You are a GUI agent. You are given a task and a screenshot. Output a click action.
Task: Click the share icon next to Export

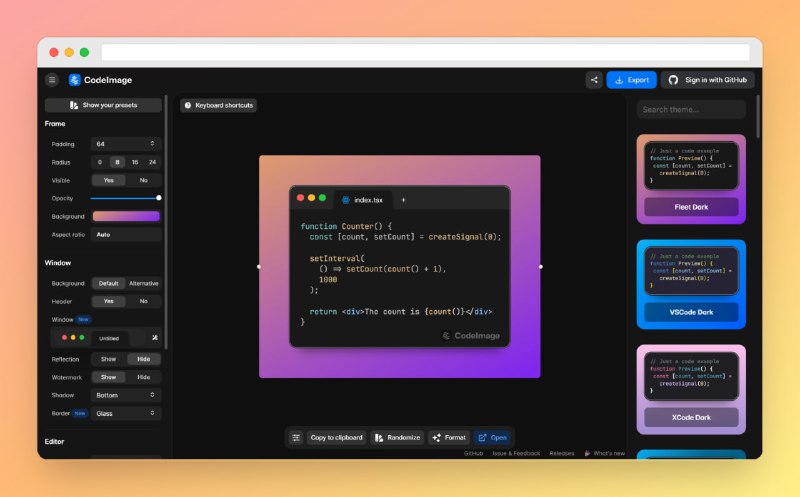(594, 80)
